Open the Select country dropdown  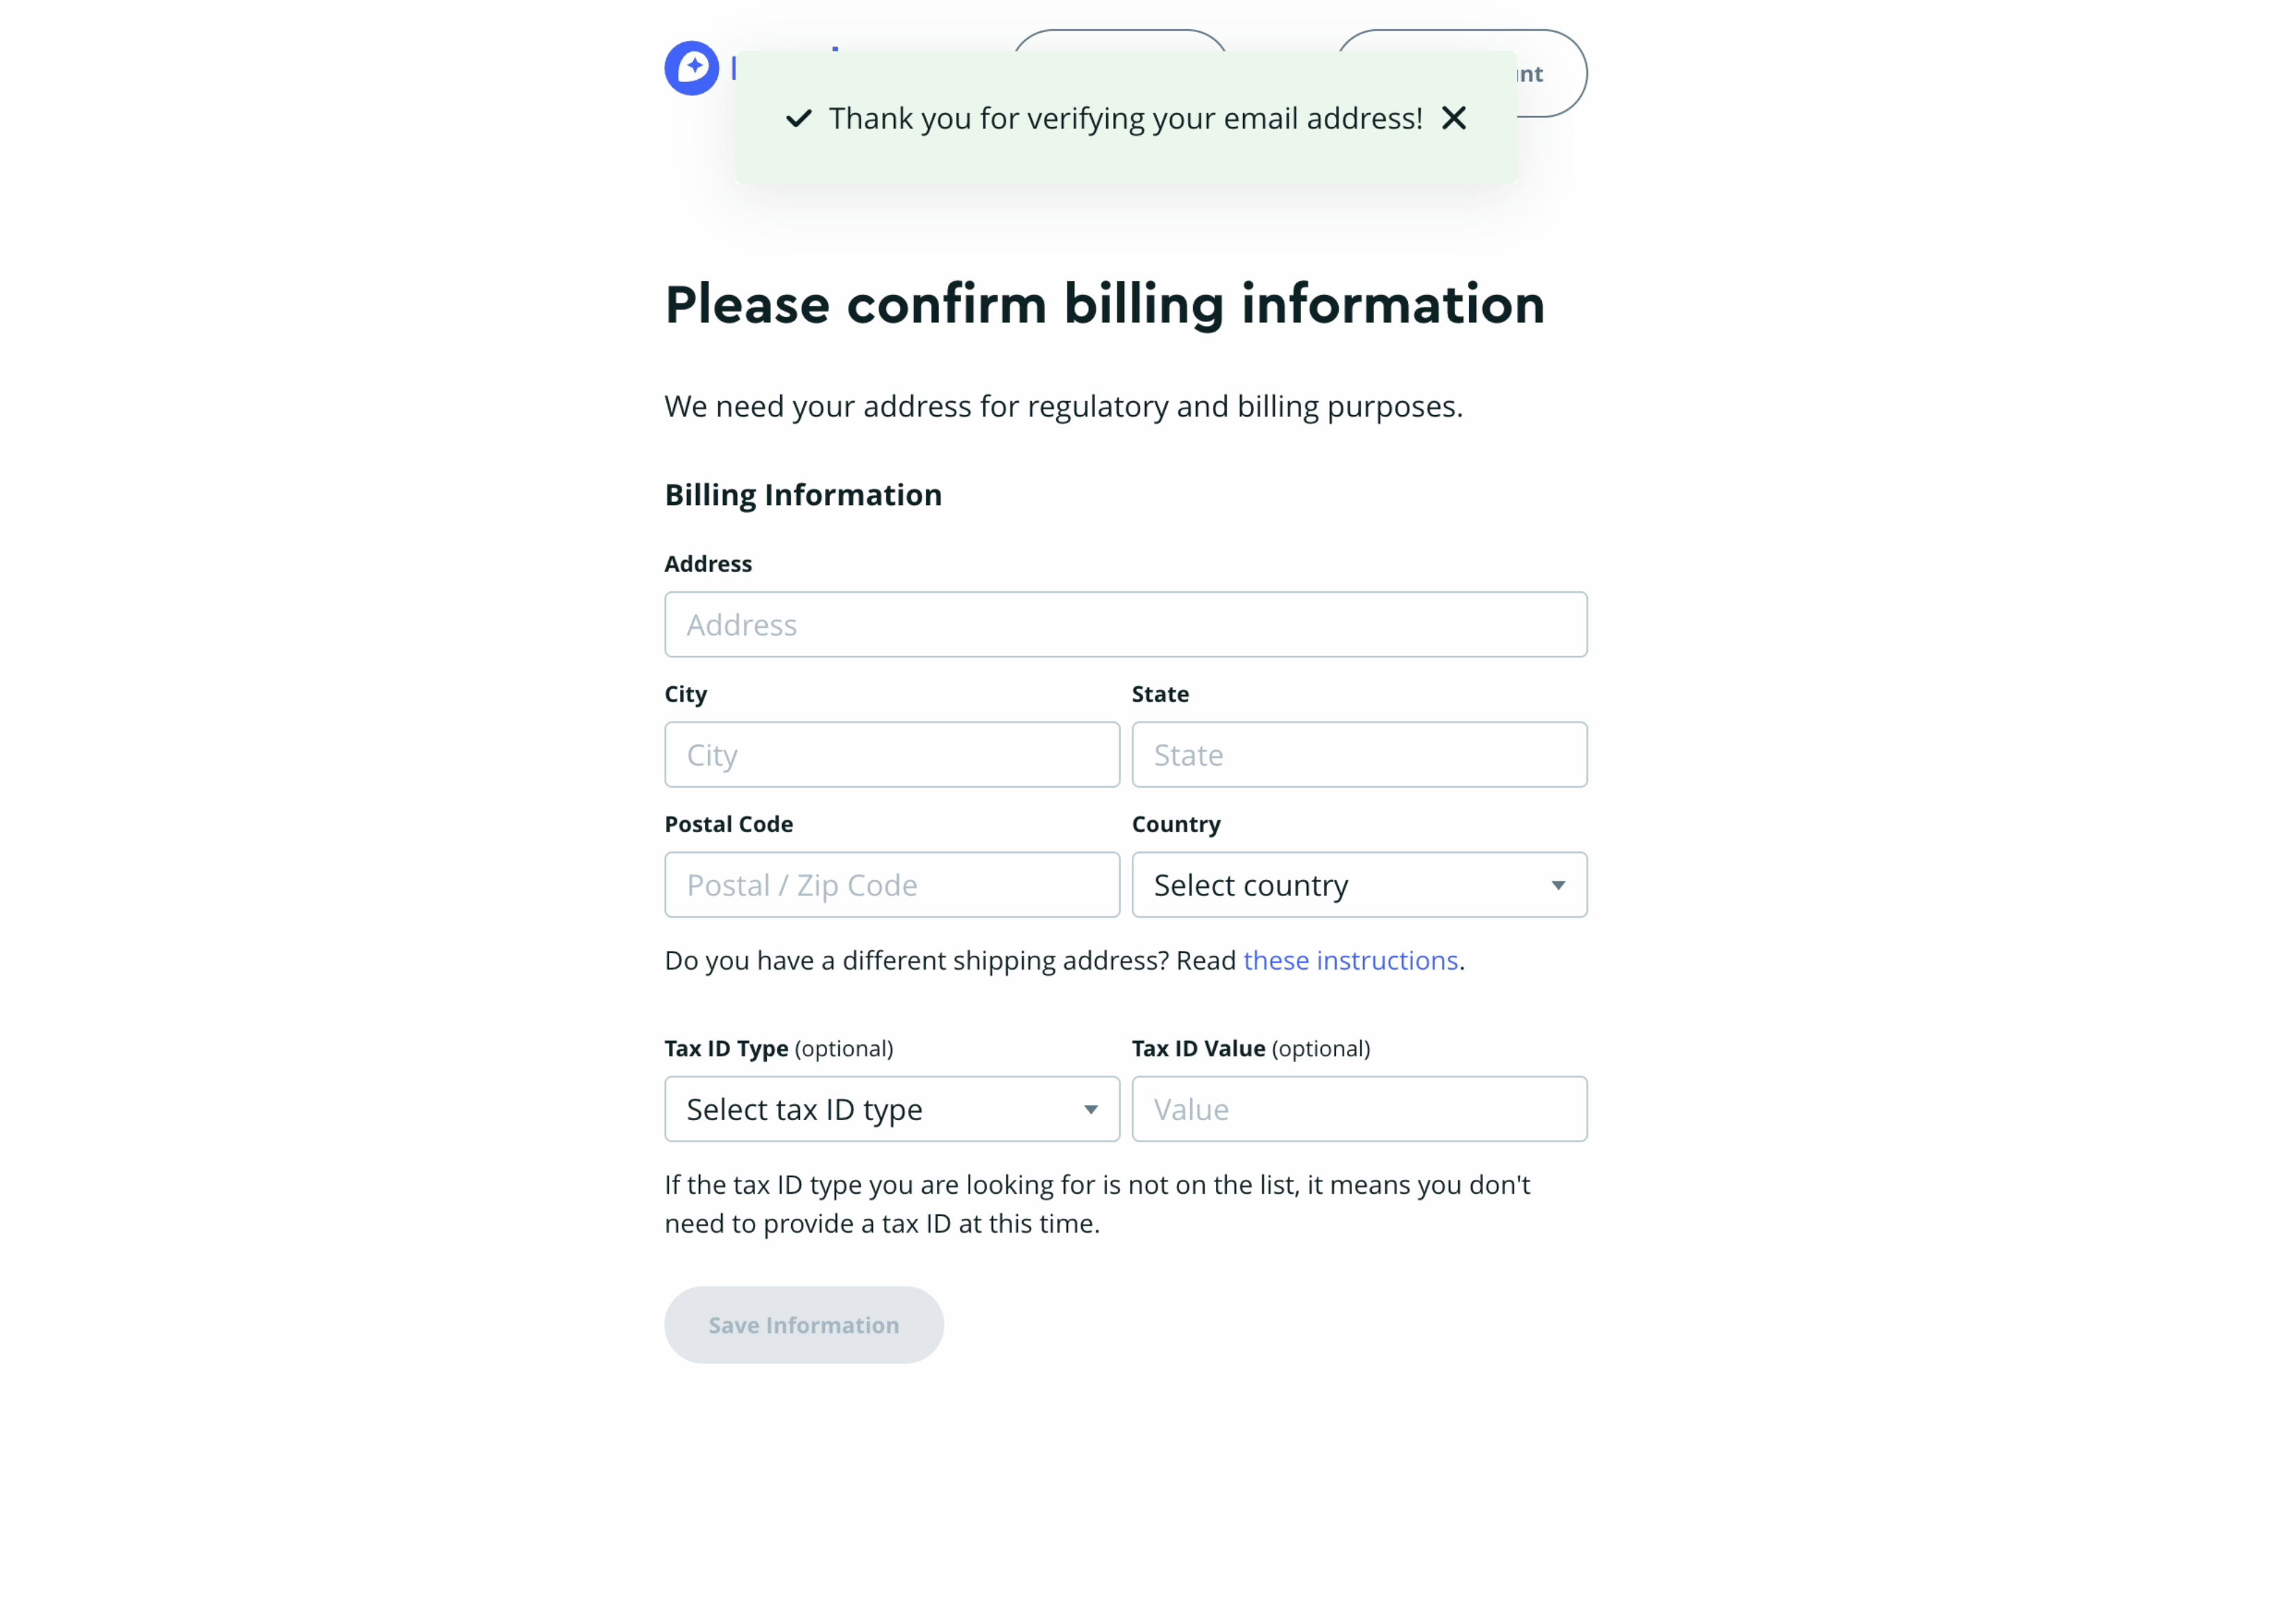click(x=1340, y=884)
